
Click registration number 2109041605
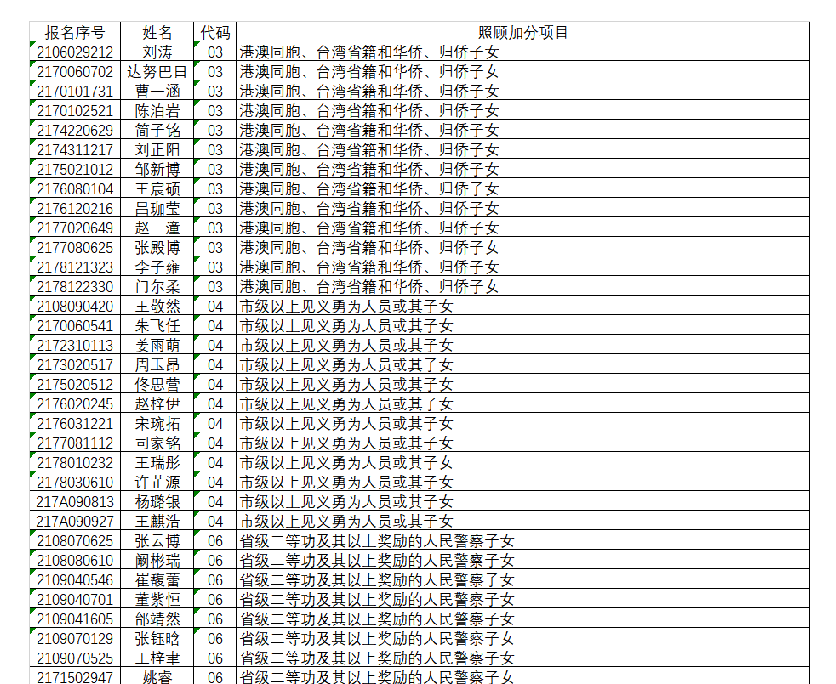click(75, 619)
